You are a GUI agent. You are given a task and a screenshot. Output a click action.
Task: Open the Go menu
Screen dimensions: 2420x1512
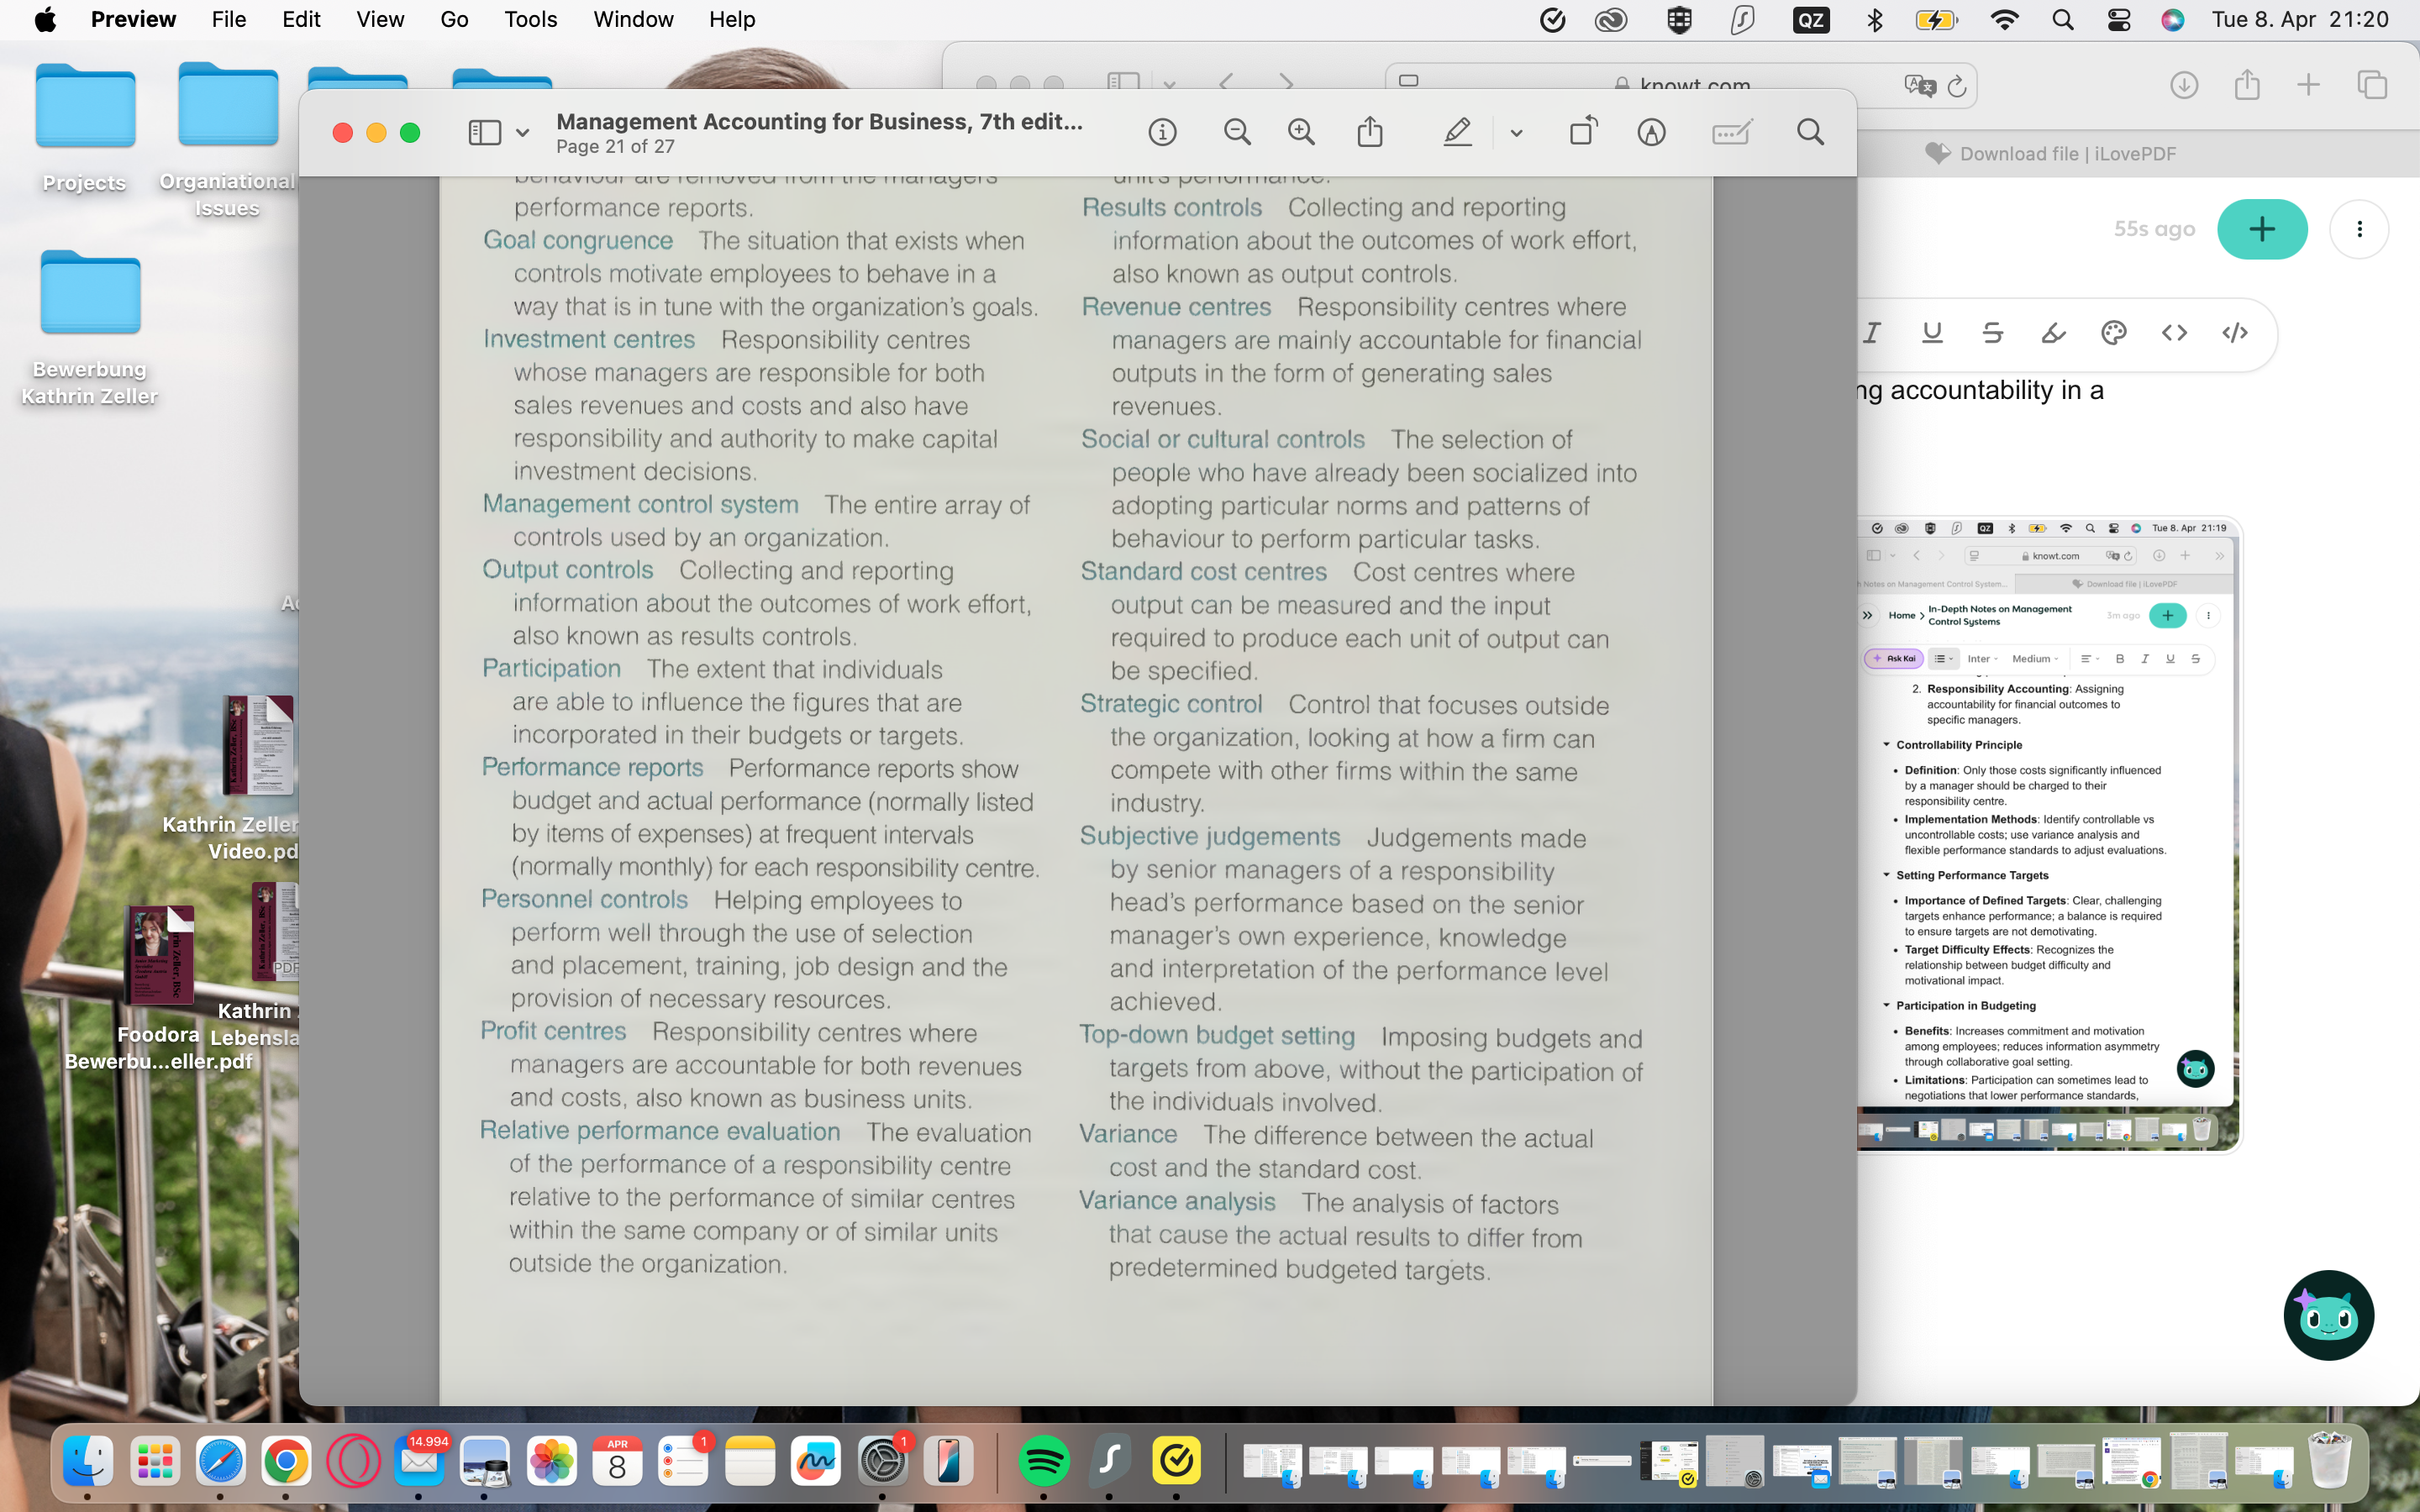pyautogui.click(x=454, y=19)
